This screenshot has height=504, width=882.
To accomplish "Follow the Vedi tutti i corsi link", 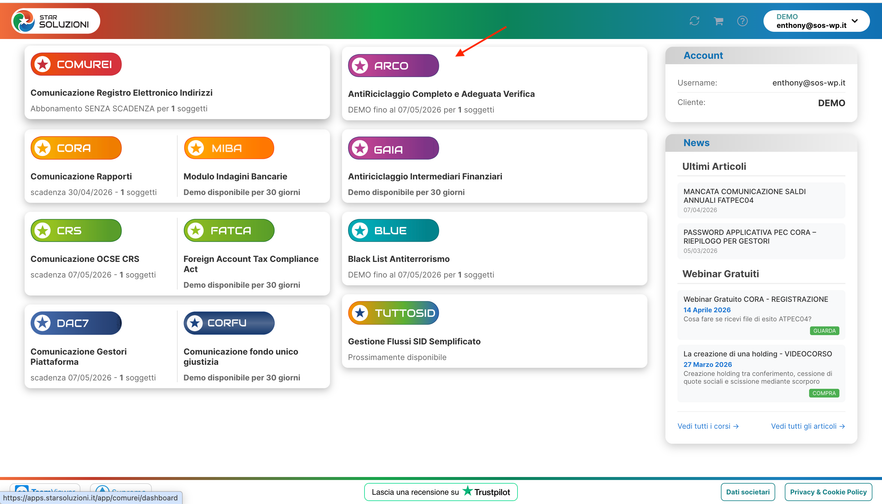I will [x=708, y=426].
